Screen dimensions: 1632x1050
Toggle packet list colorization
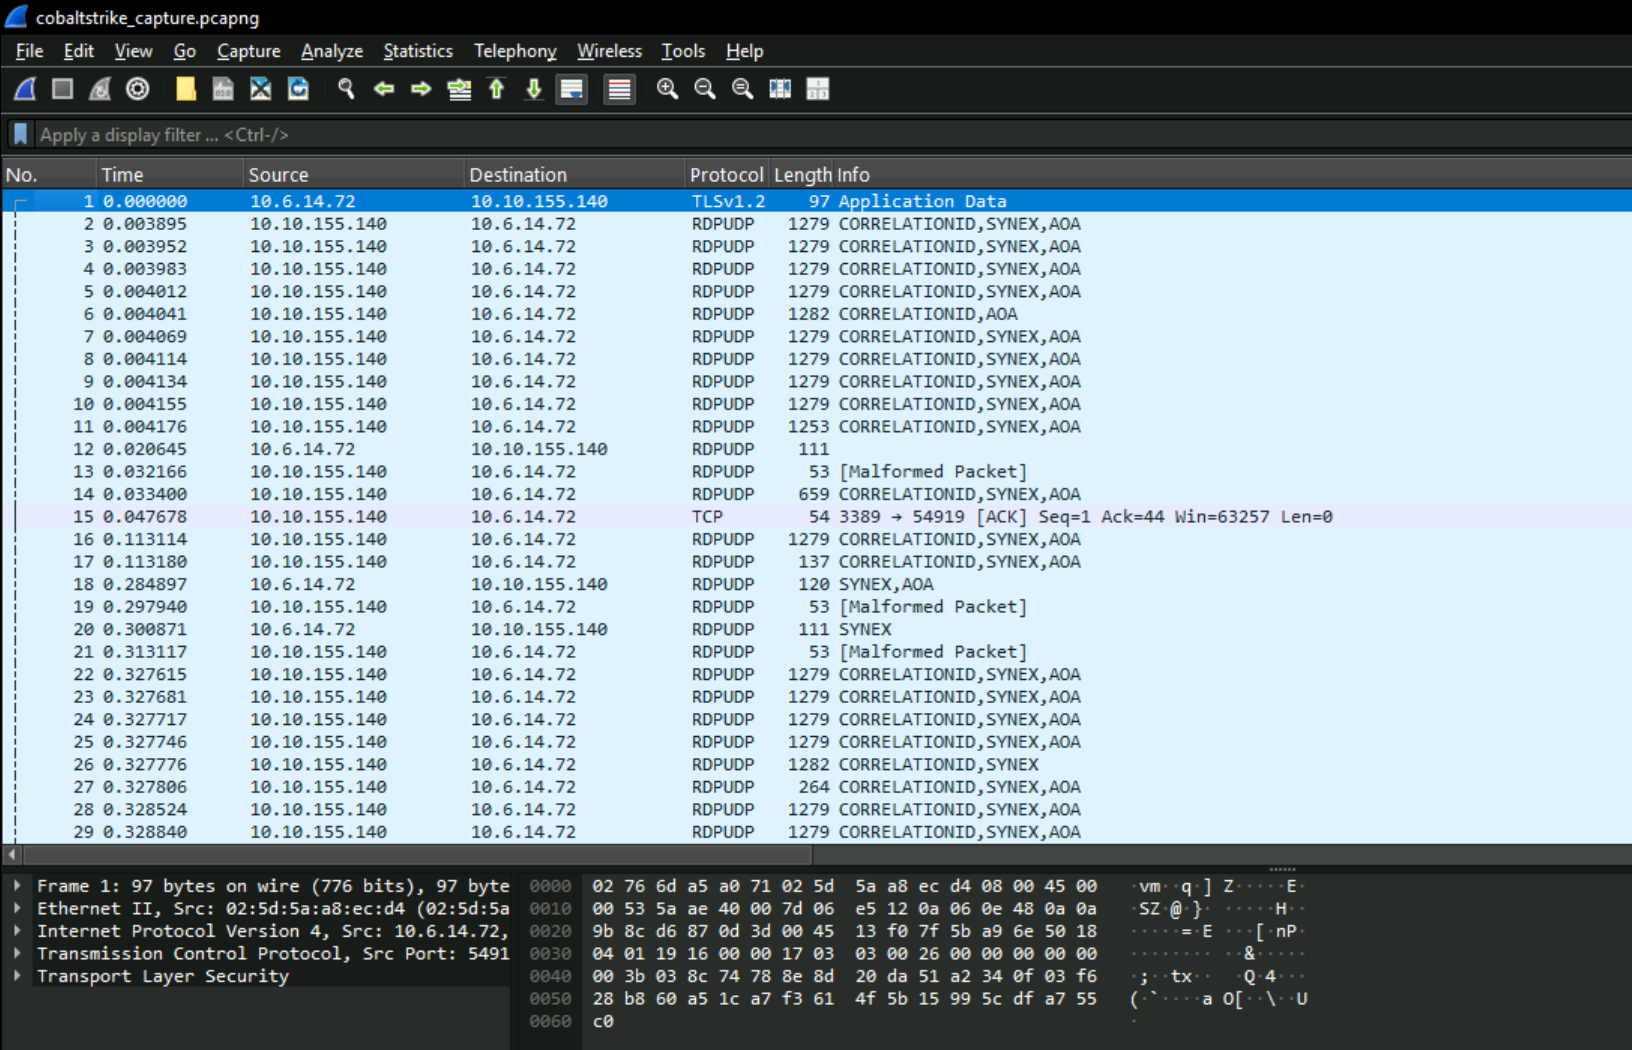click(x=620, y=89)
